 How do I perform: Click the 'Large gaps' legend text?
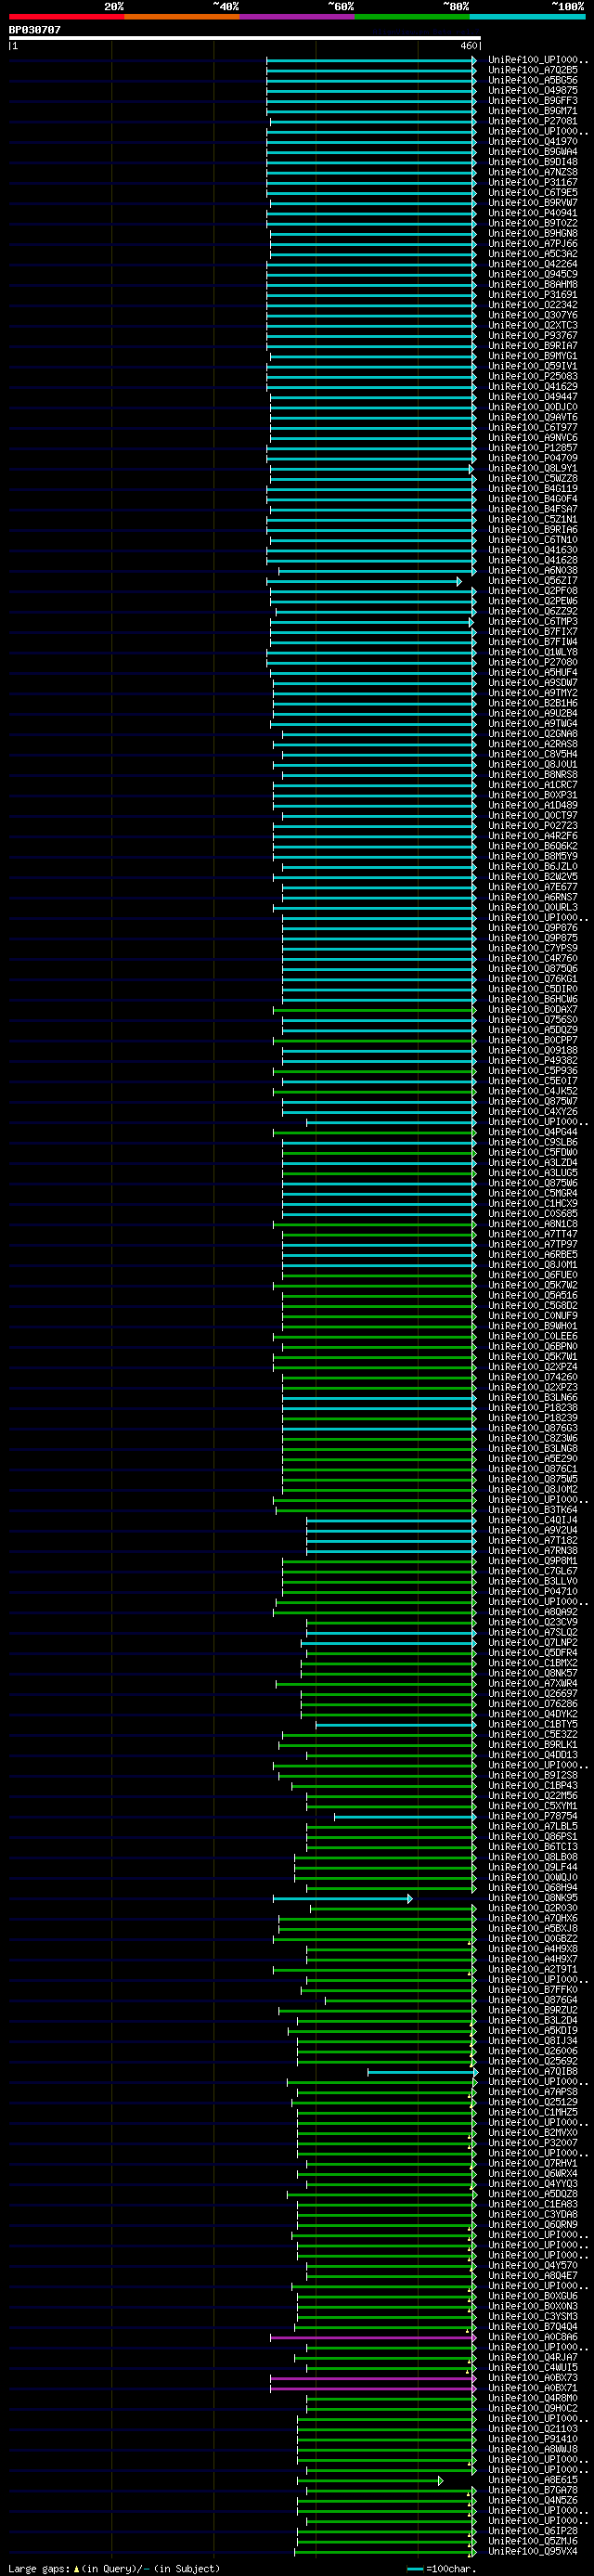[38, 2568]
